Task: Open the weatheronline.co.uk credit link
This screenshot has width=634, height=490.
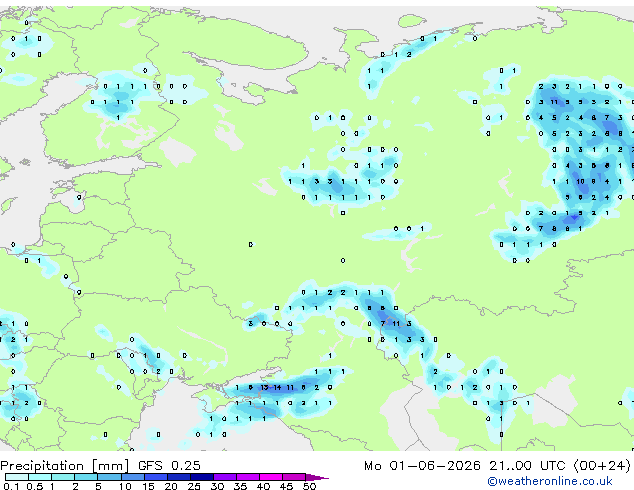Action: (550, 481)
